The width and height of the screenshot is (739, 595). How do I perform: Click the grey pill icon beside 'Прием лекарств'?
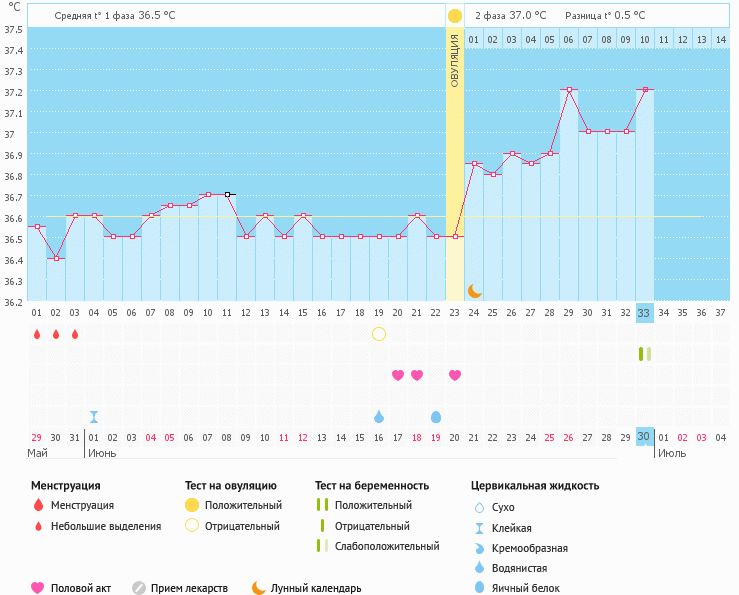139,588
